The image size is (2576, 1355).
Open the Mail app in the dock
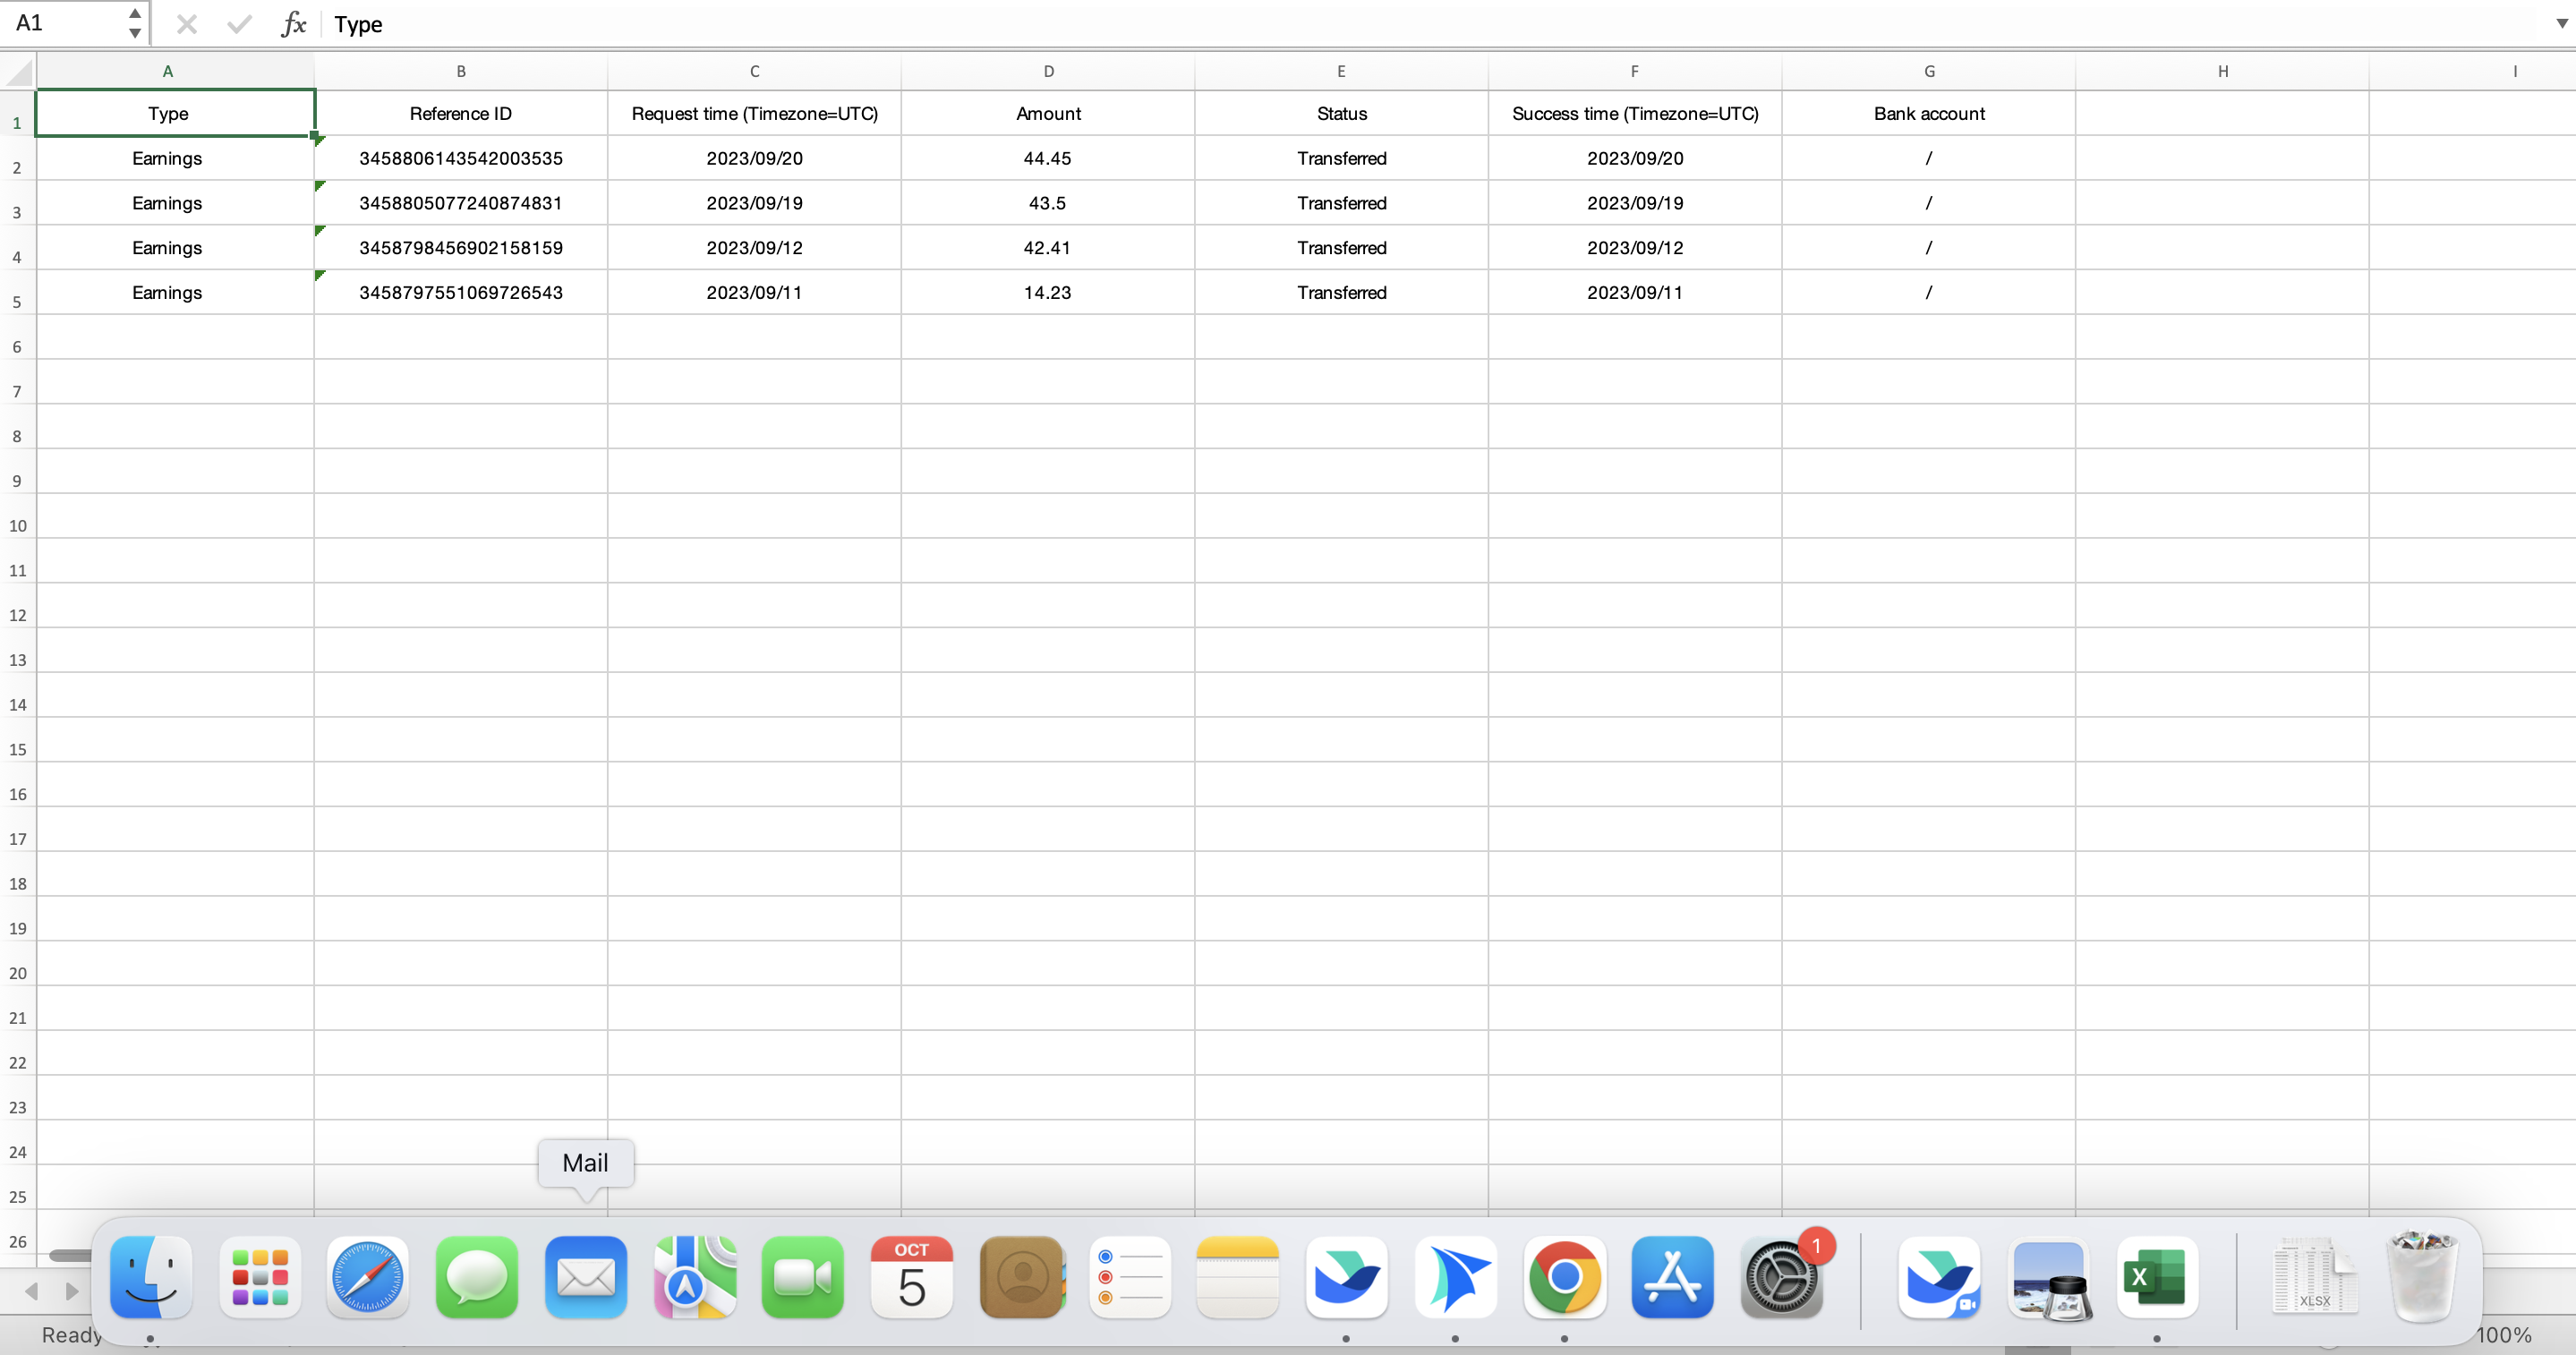[x=585, y=1277]
